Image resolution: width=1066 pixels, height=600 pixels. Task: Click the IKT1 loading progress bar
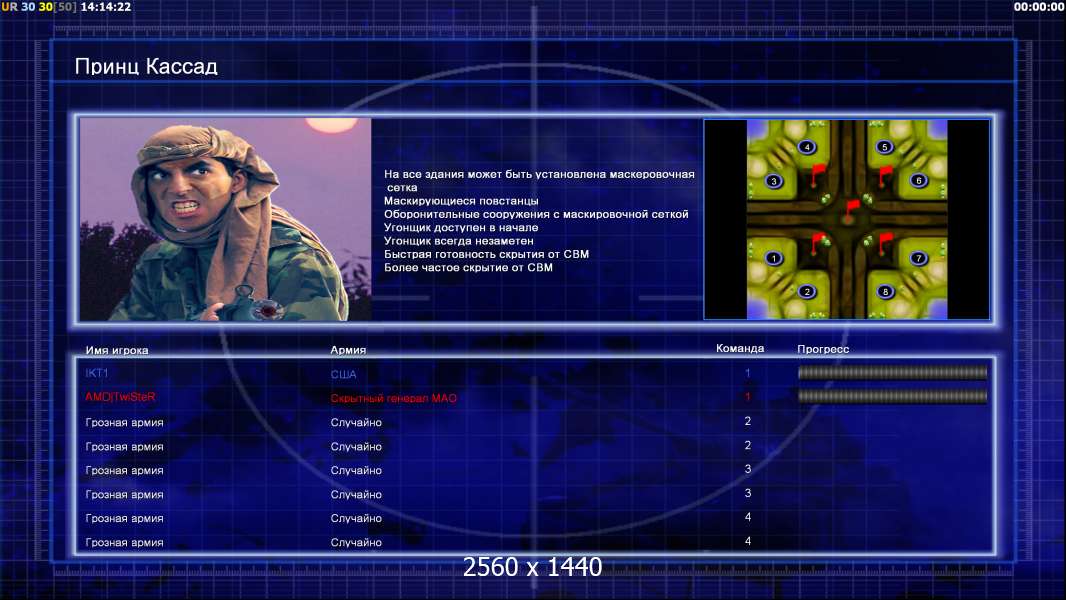[892, 372]
